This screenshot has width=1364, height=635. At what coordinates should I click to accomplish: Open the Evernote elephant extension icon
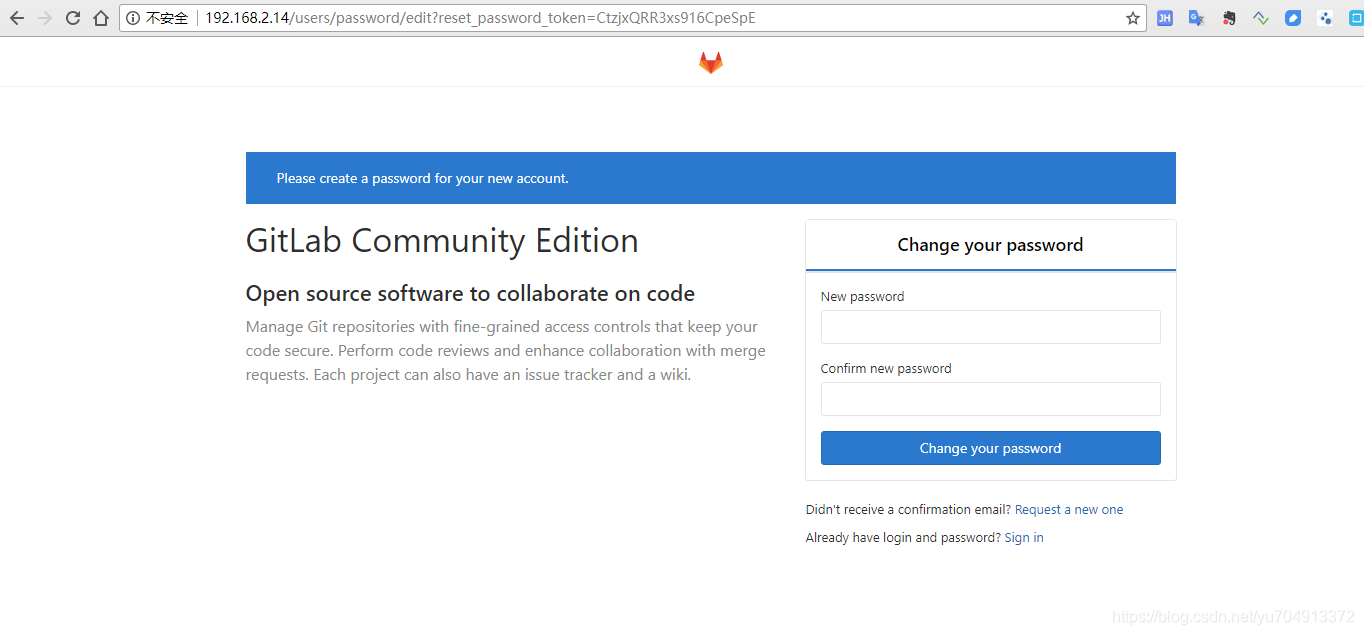[x=1229, y=18]
